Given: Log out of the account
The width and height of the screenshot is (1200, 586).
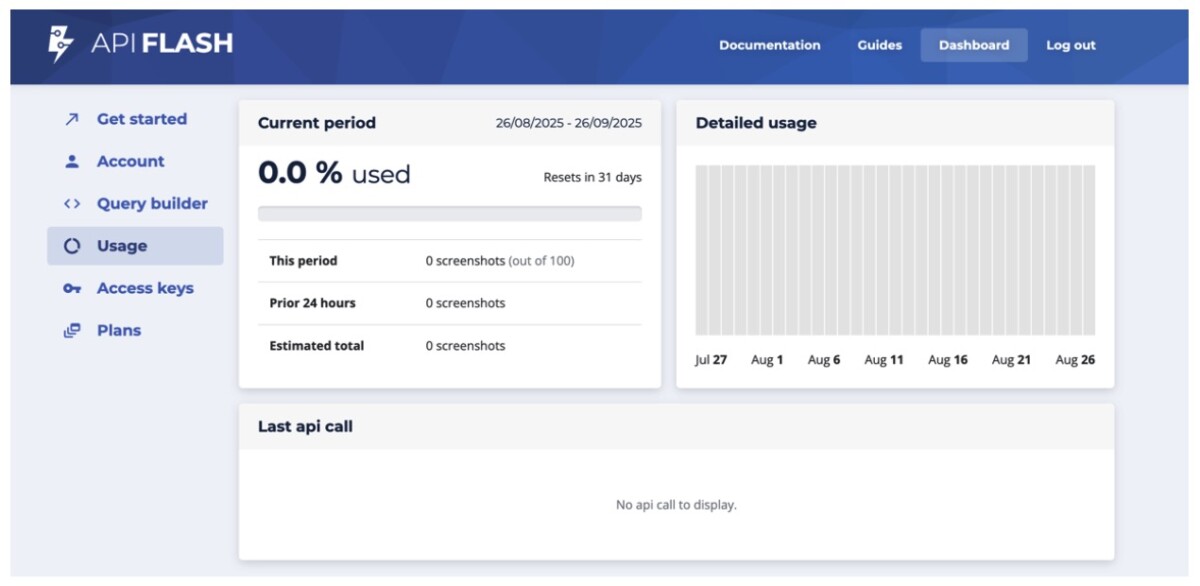Looking at the screenshot, I should pyautogui.click(x=1070, y=45).
